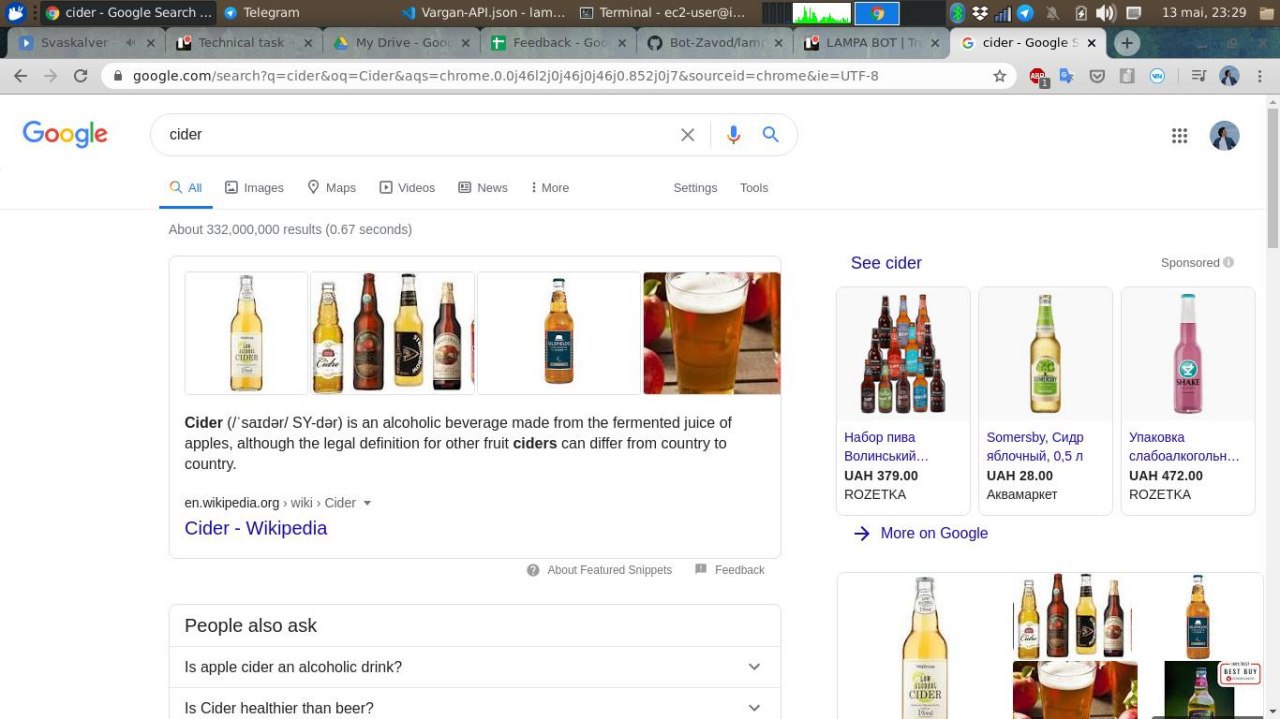Open the Bluetooth tray icon

click(957, 13)
